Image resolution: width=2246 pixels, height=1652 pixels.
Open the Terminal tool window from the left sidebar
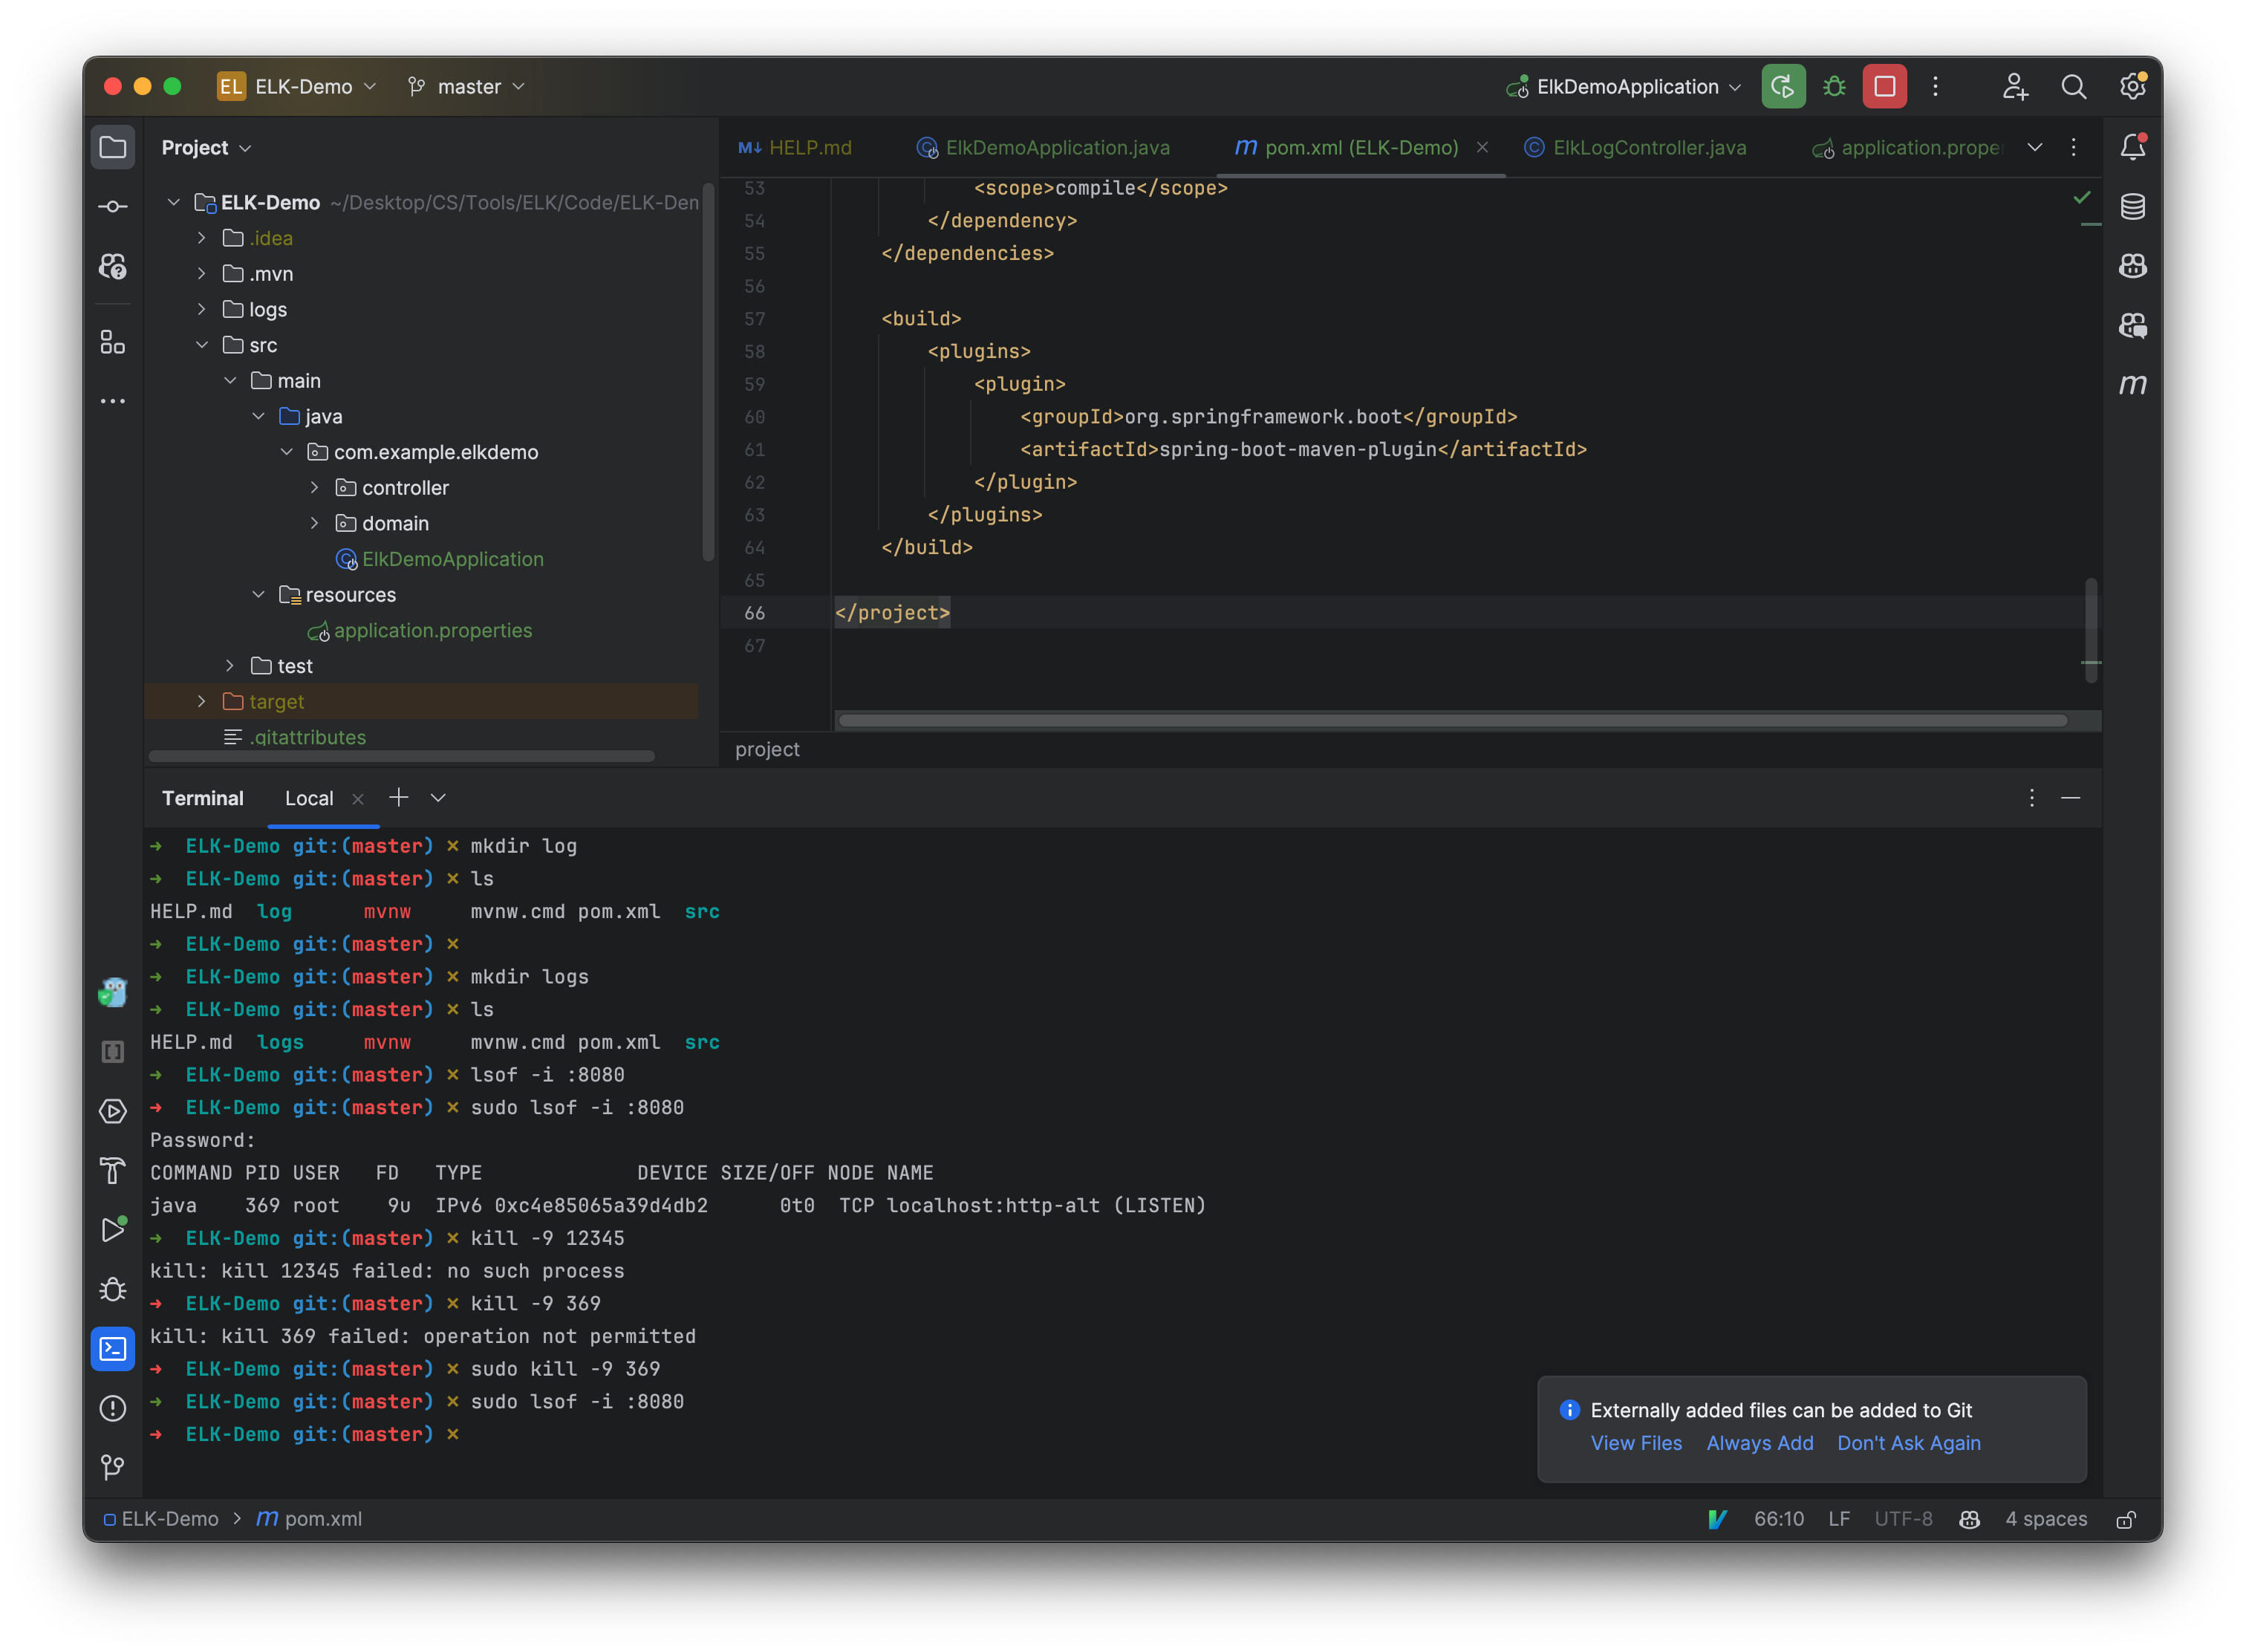(x=113, y=1349)
